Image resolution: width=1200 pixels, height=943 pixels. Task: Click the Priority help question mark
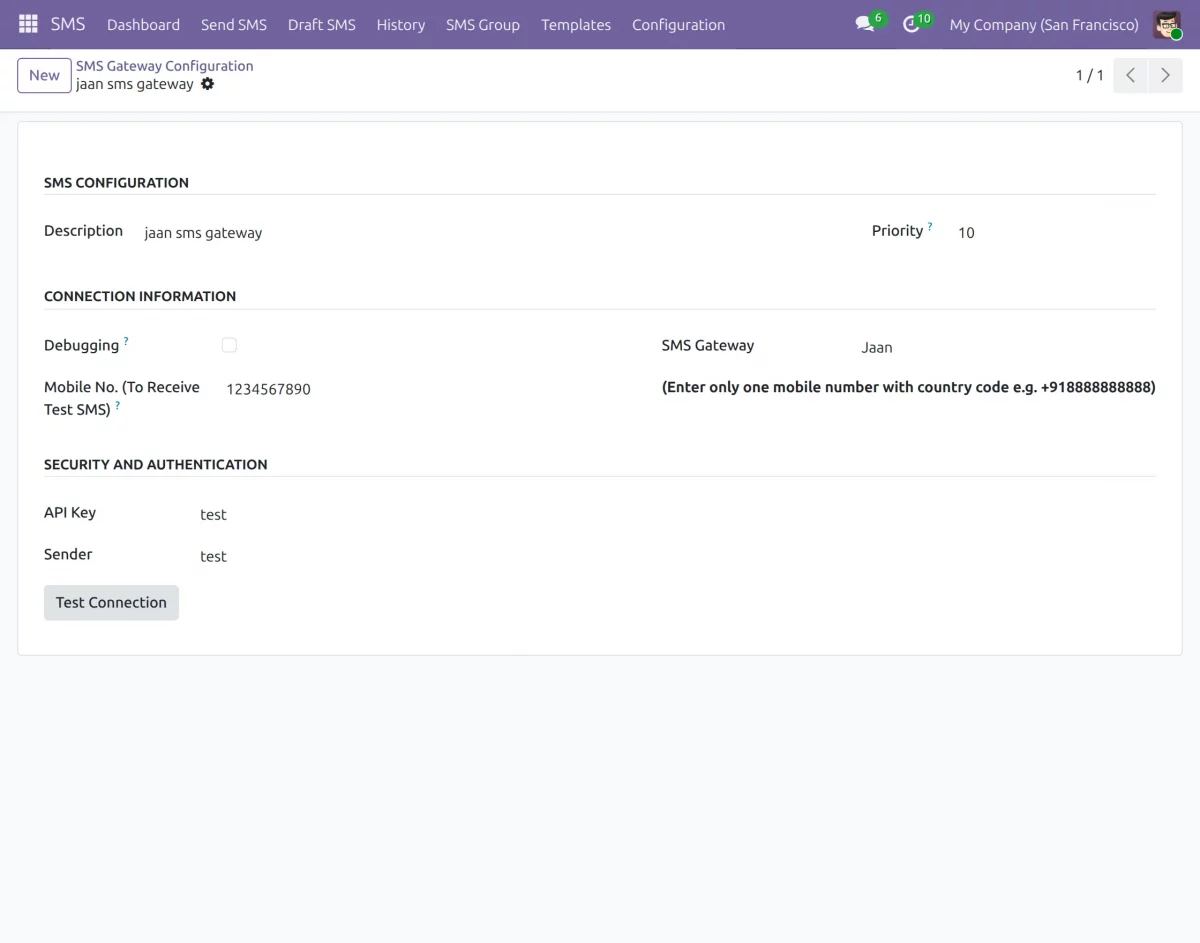pyautogui.click(x=930, y=224)
